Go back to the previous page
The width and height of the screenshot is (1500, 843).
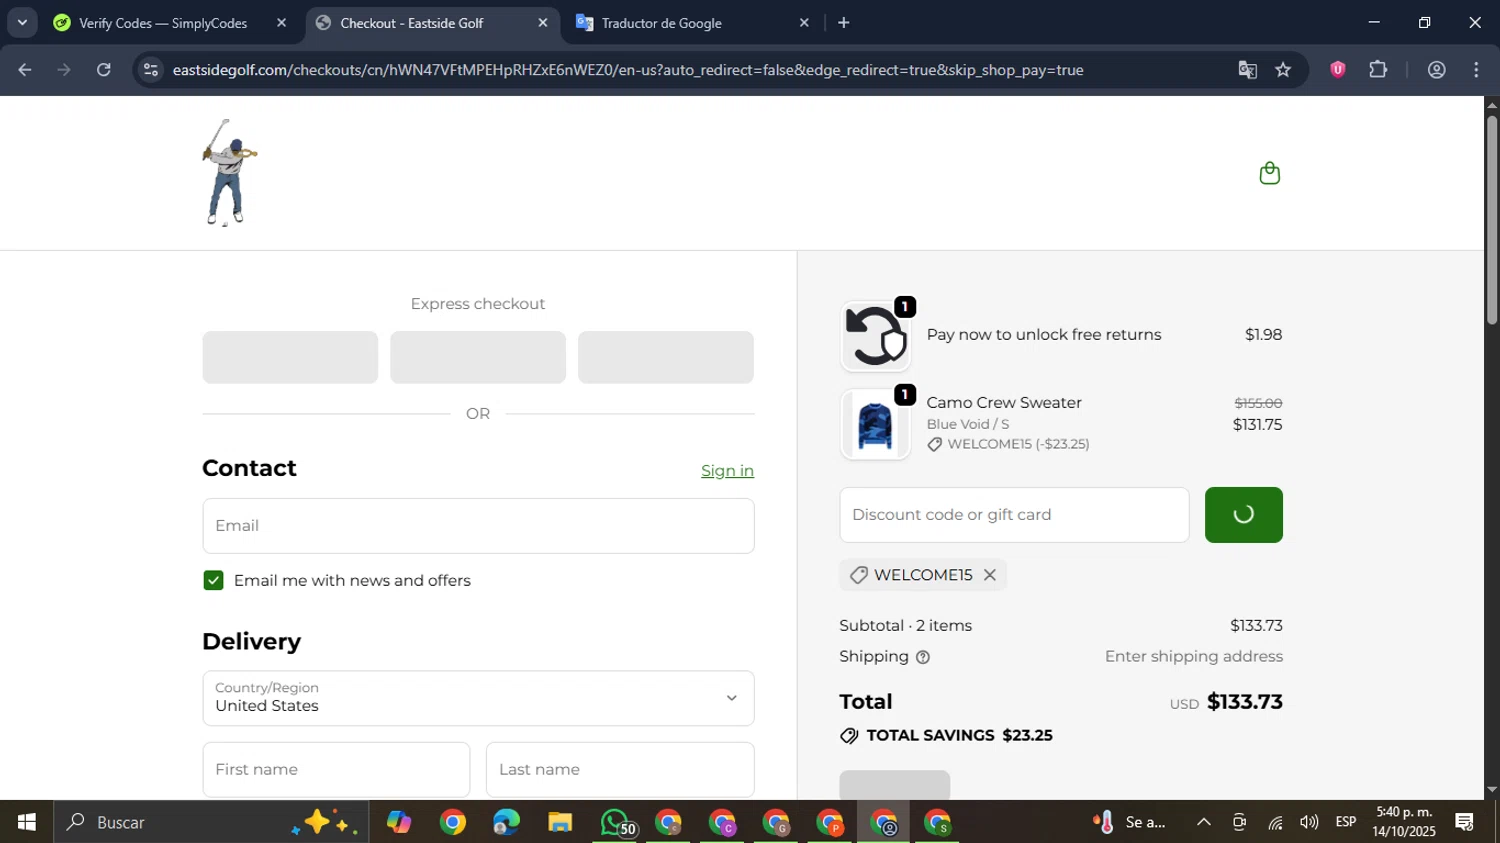[x=25, y=70]
